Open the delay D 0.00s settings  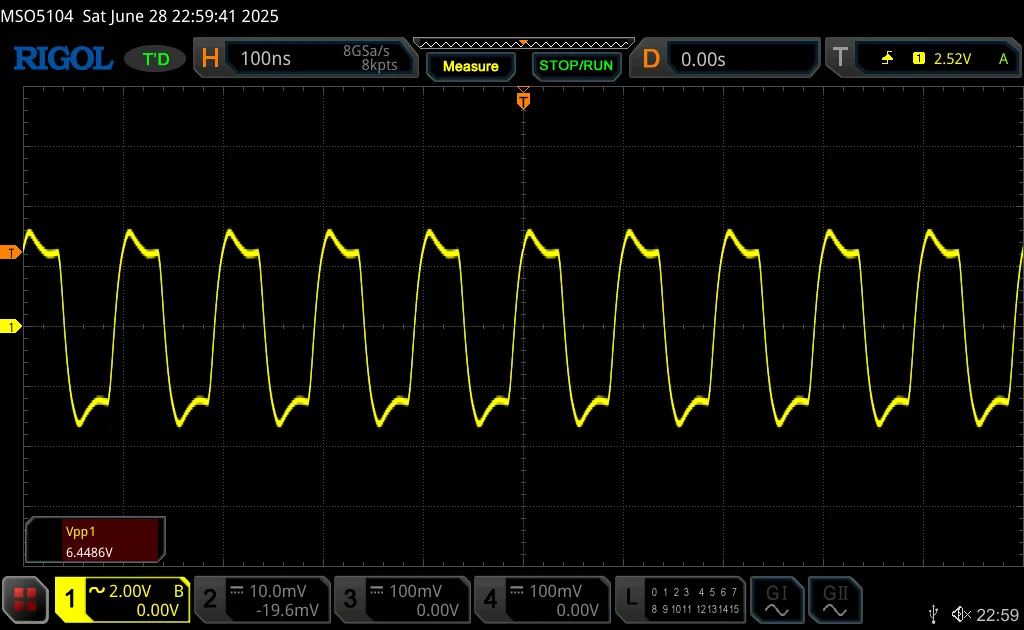(724, 59)
